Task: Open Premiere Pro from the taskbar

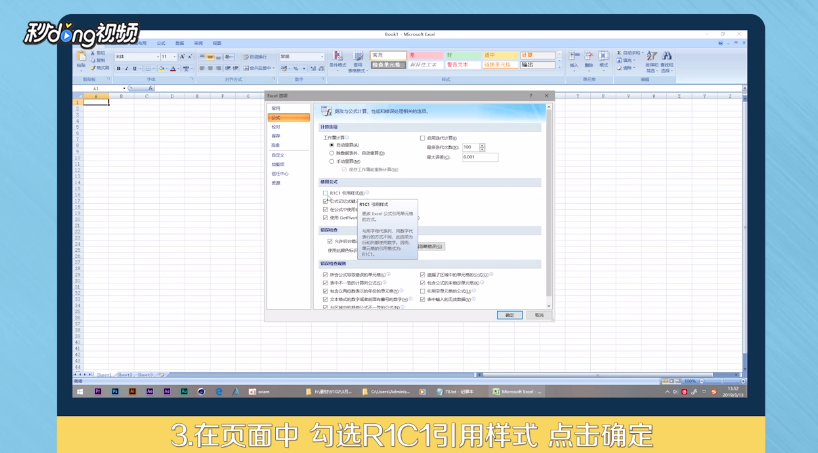Action: pyautogui.click(x=98, y=391)
